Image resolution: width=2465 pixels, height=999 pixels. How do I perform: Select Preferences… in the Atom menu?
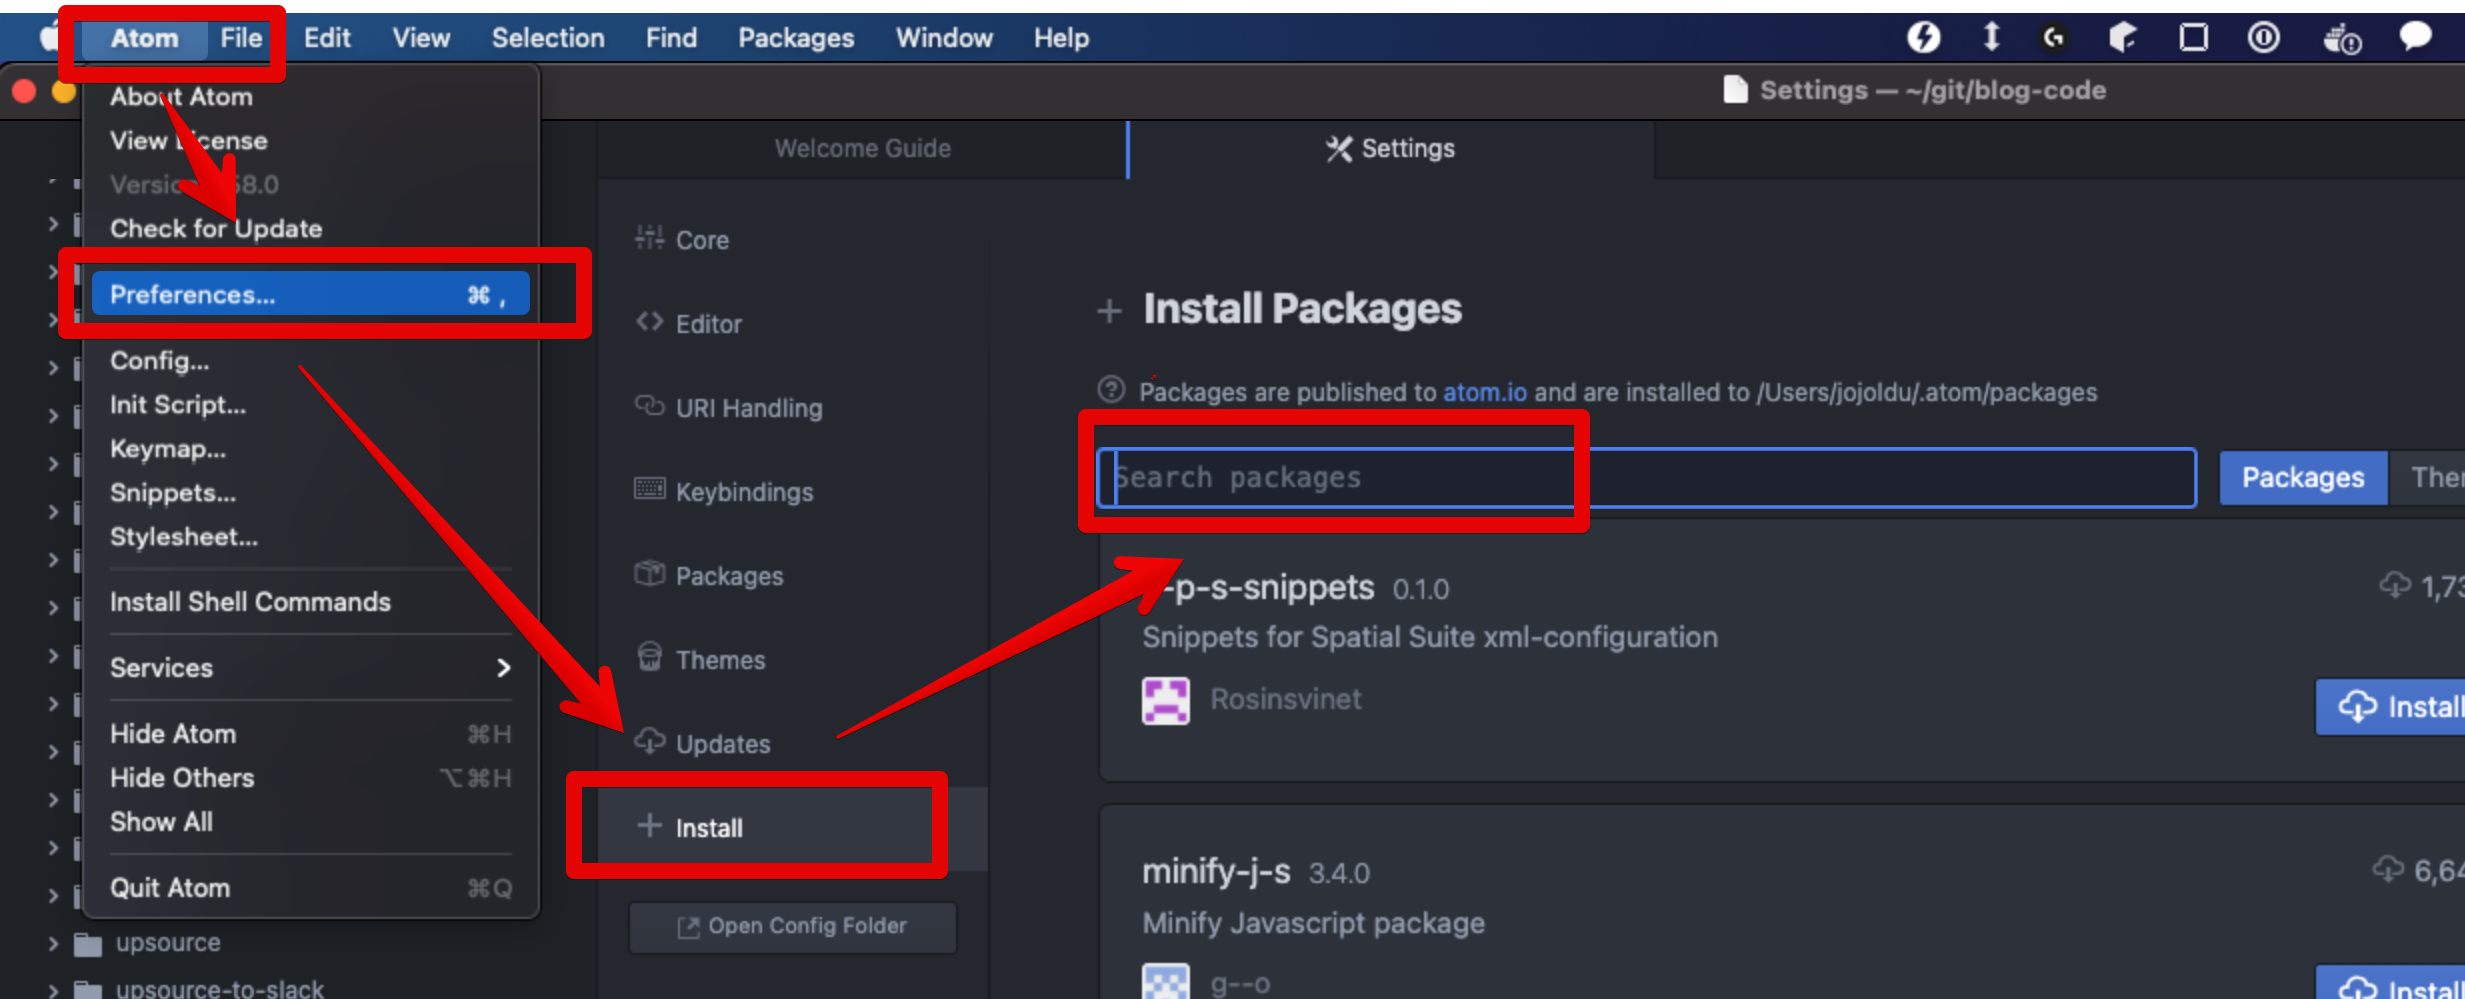click(x=310, y=295)
